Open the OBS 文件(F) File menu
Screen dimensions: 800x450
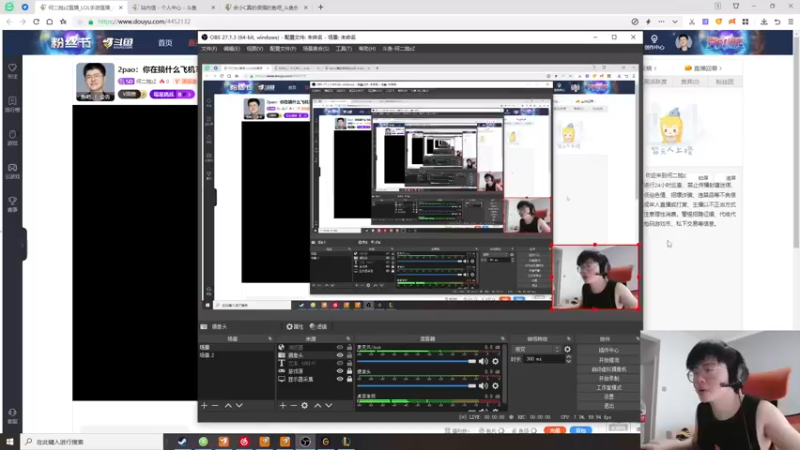209,49
